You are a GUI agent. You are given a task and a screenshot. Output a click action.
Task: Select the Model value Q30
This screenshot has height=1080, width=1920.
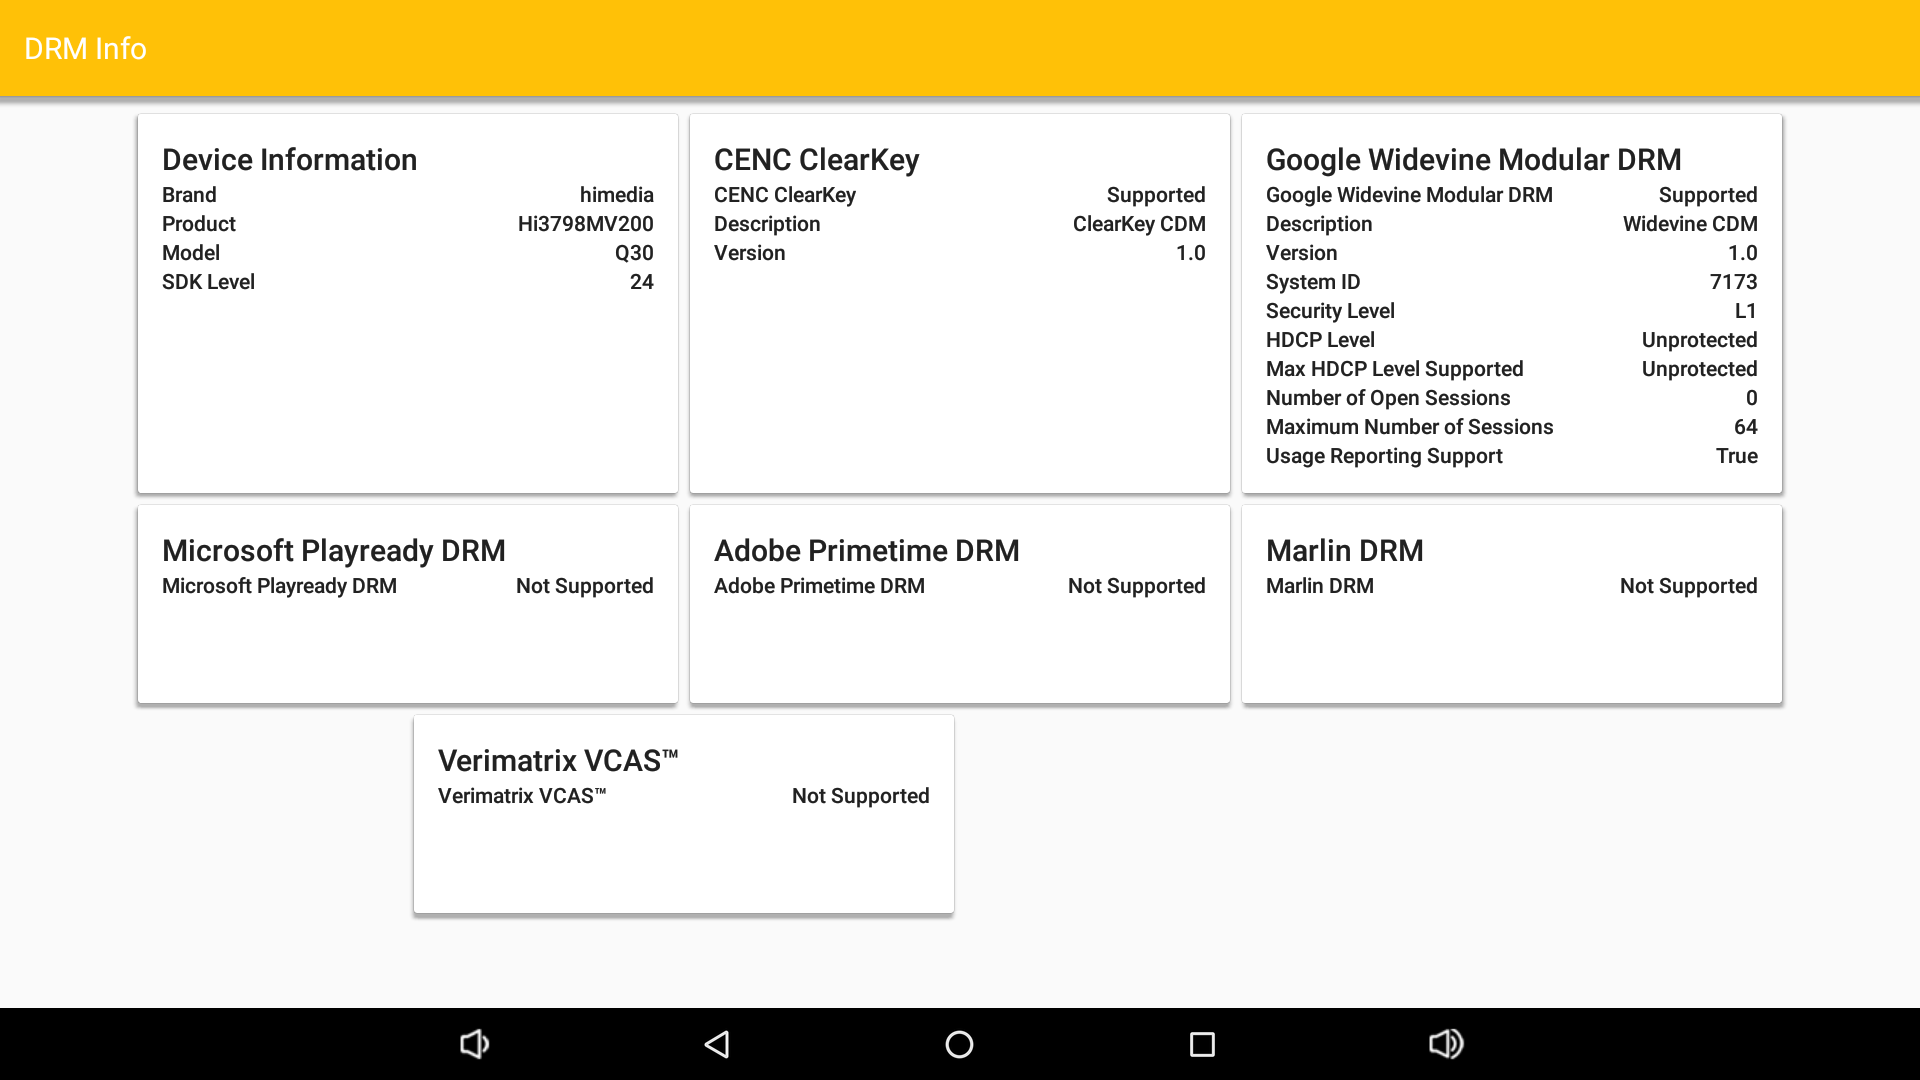point(634,253)
